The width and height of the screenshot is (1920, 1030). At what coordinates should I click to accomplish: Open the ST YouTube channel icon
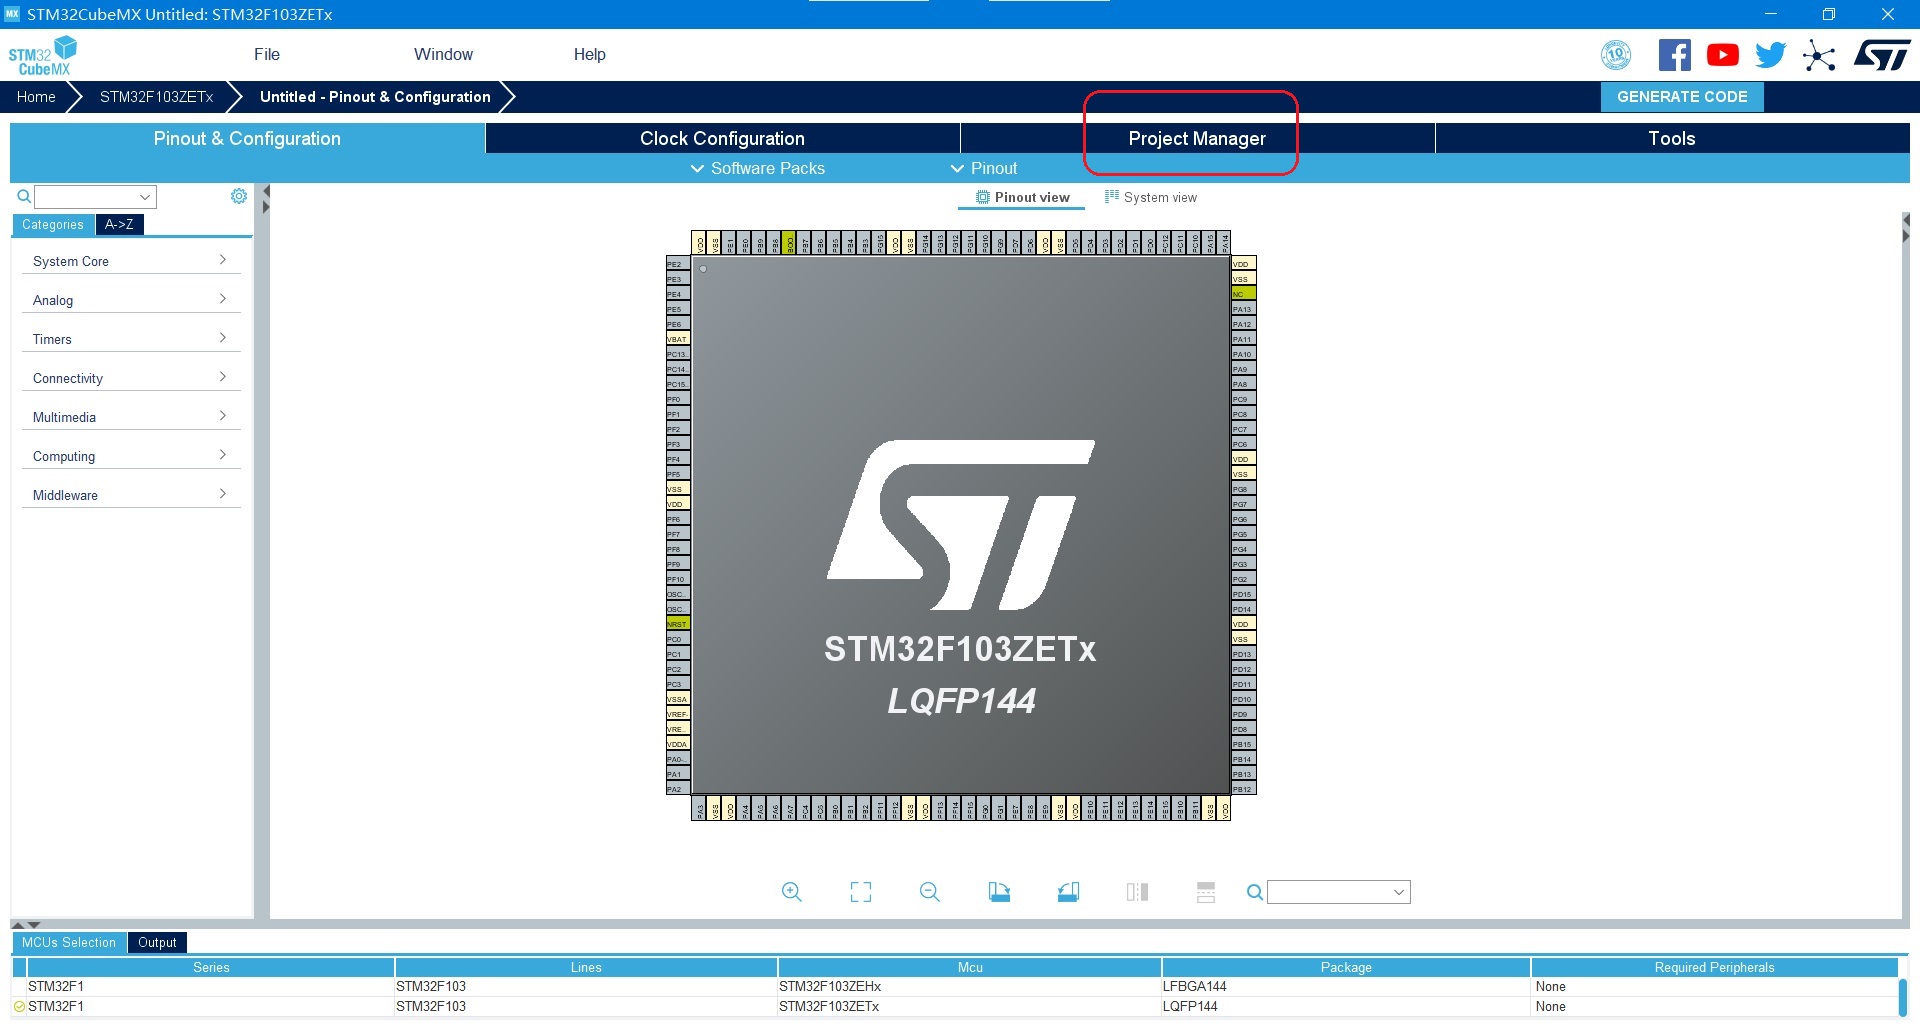(1722, 55)
